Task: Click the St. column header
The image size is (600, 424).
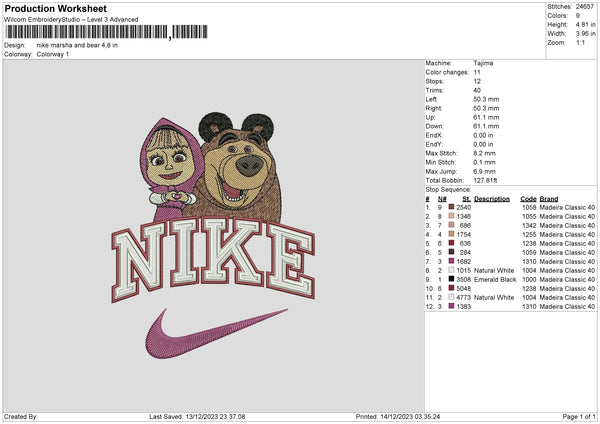Action: (466, 199)
